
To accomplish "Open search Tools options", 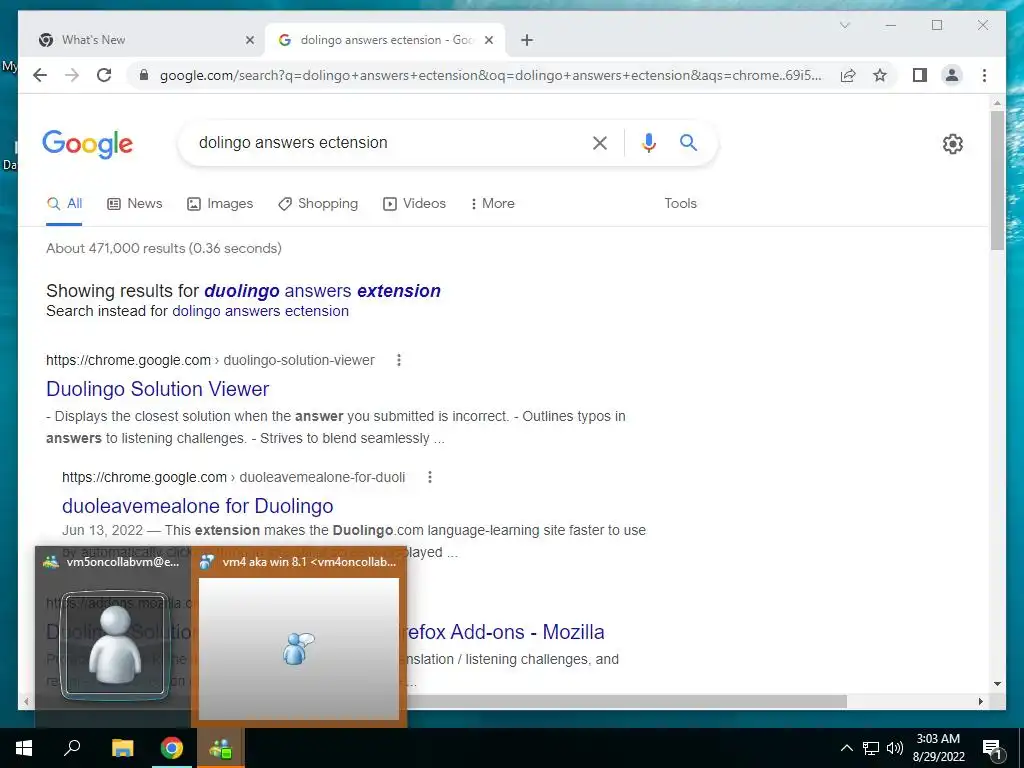I will click(680, 204).
